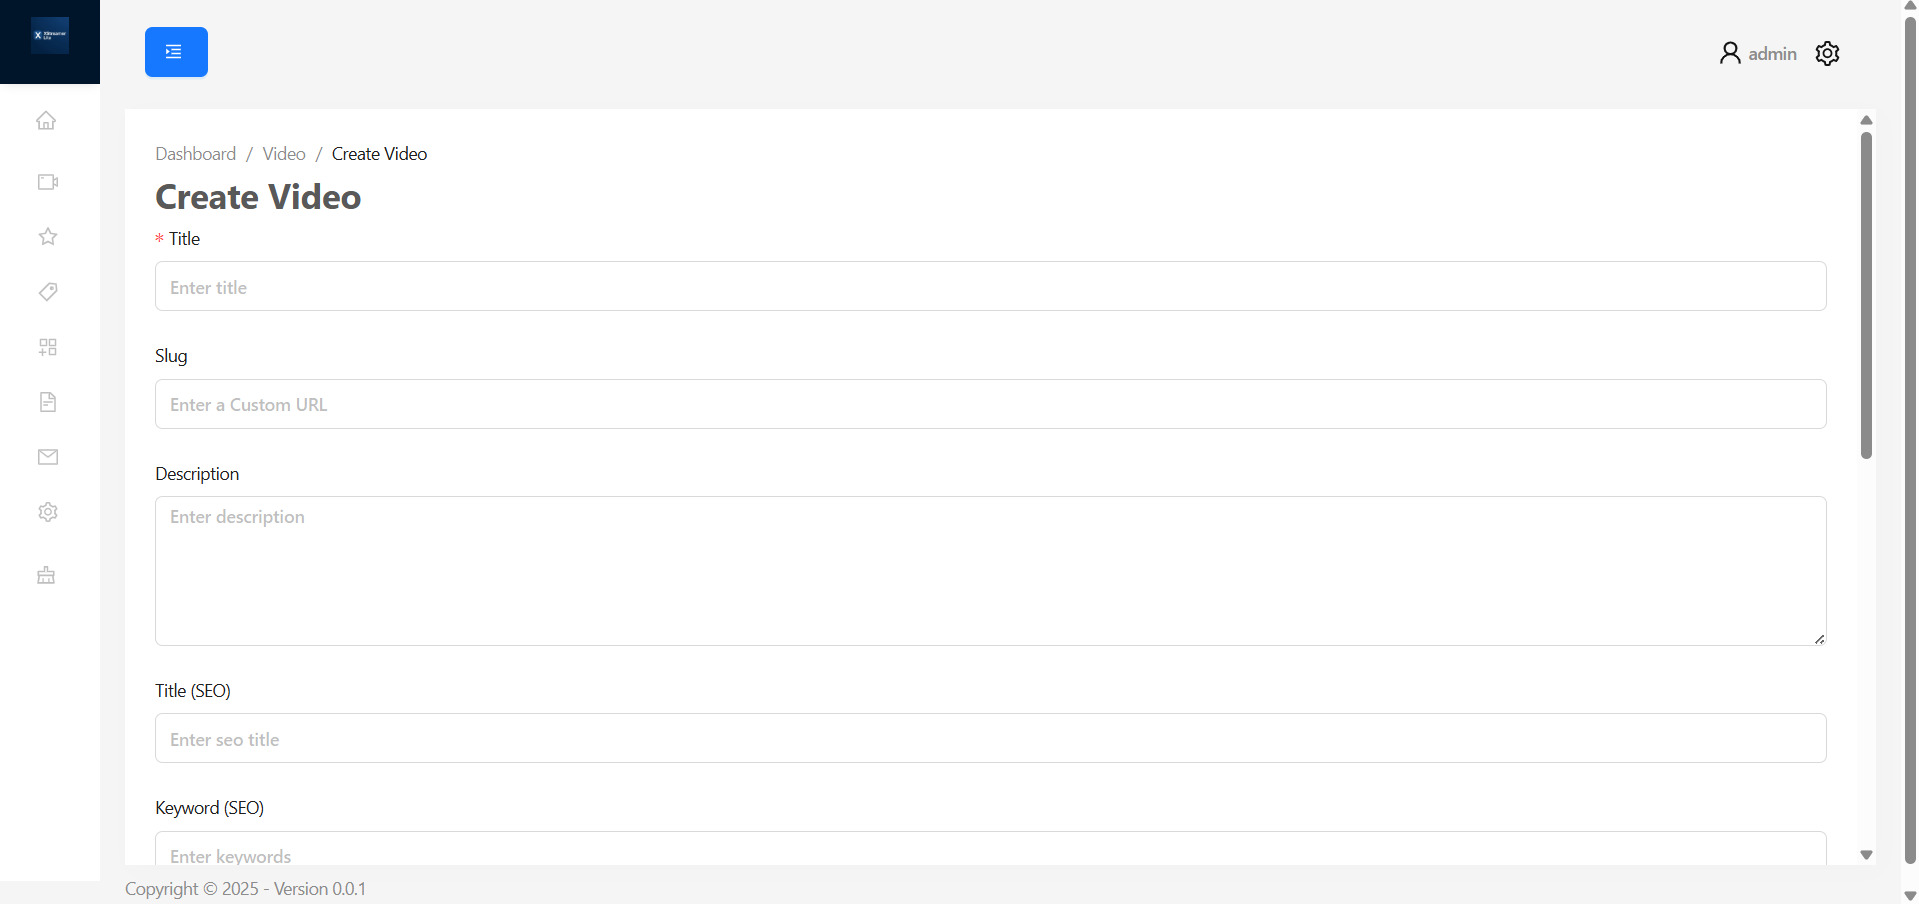Open the home icon in the sidebar
1919x904 pixels.
pos(46,121)
